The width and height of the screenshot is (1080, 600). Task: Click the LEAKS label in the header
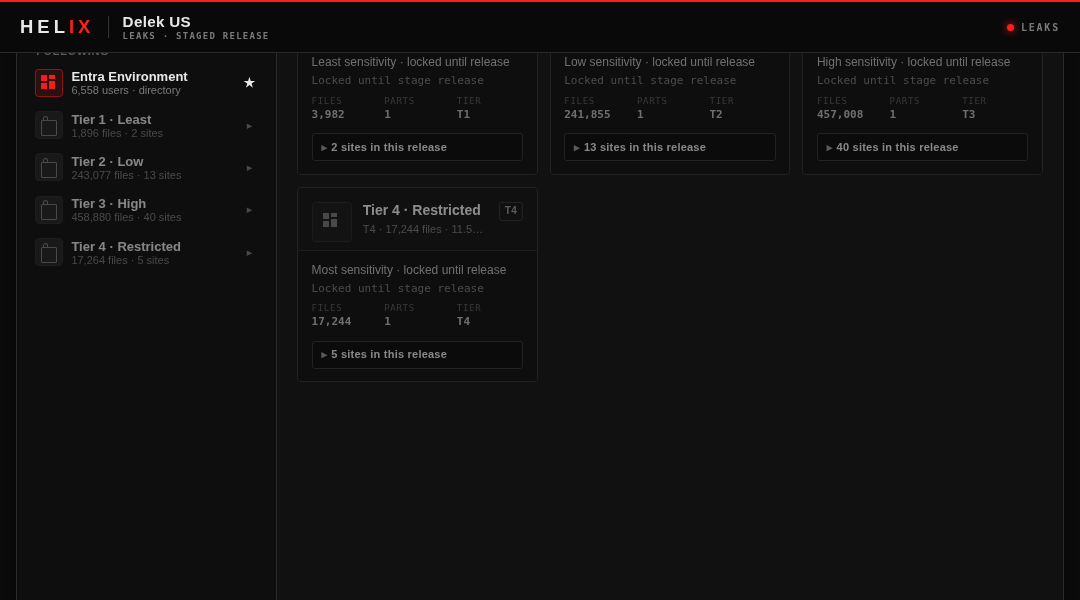[x=1040, y=28]
